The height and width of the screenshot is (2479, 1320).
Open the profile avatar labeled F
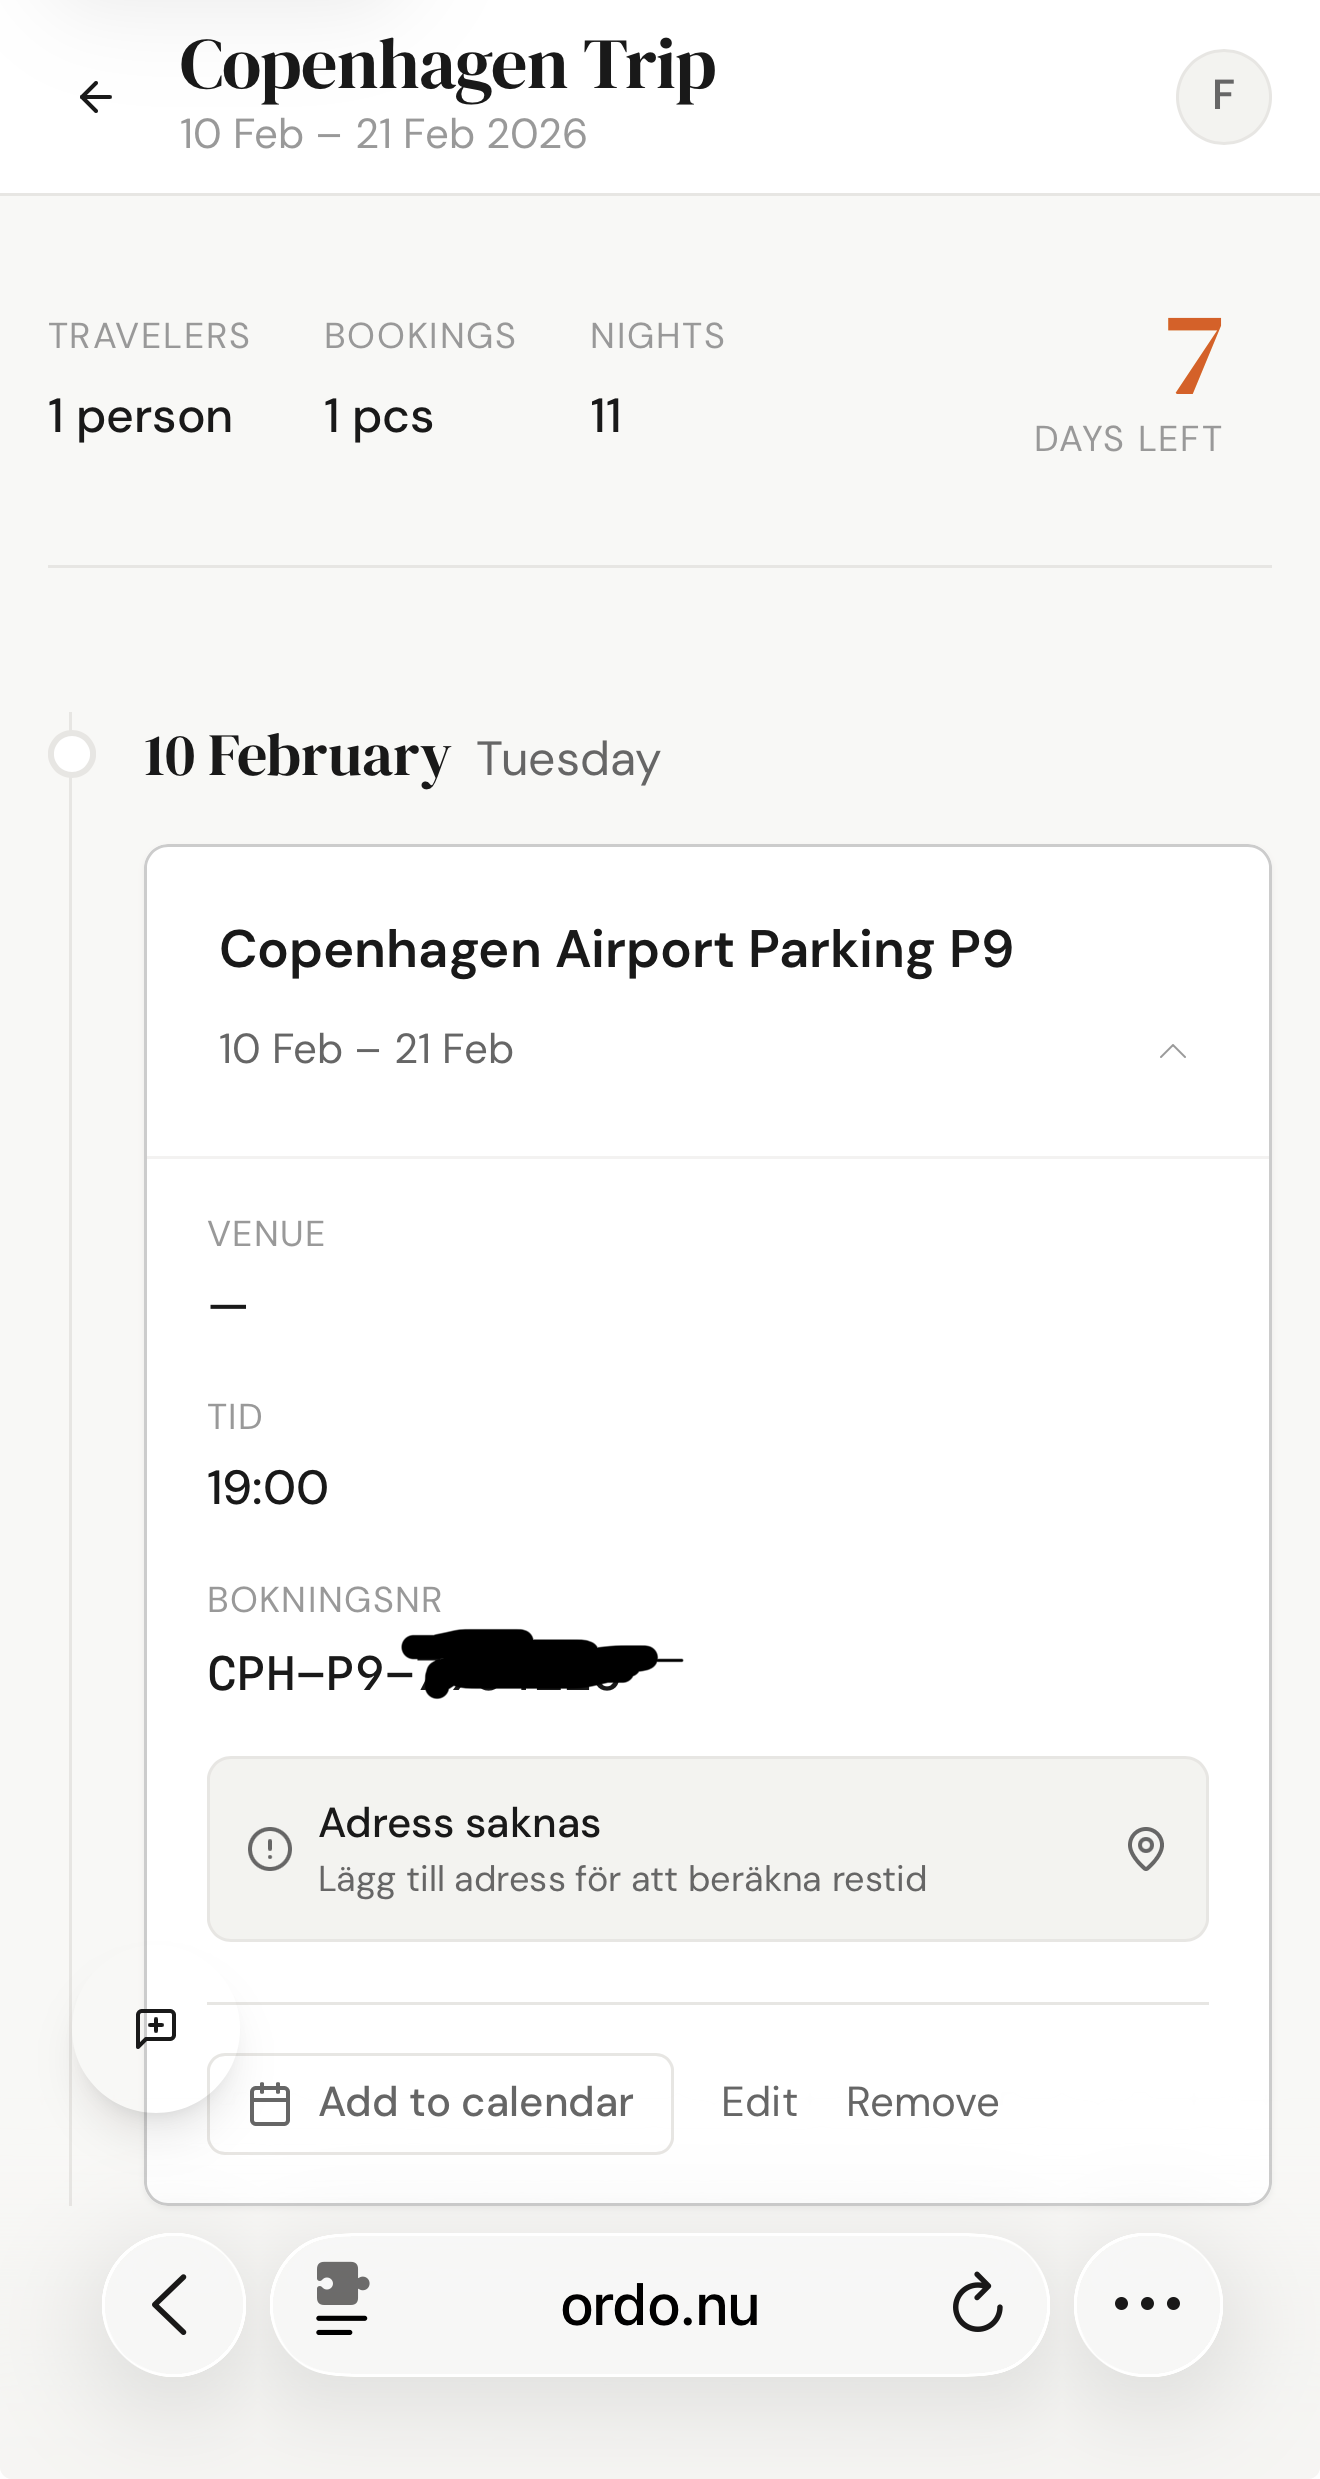coord(1222,97)
